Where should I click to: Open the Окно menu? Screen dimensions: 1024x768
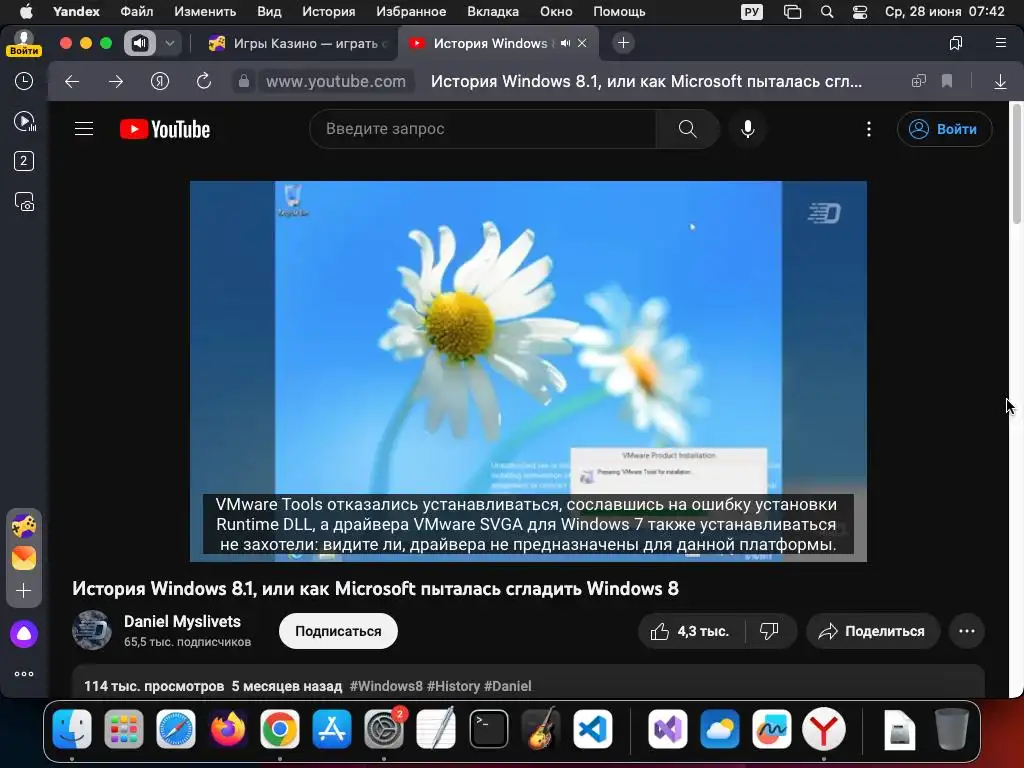click(556, 12)
